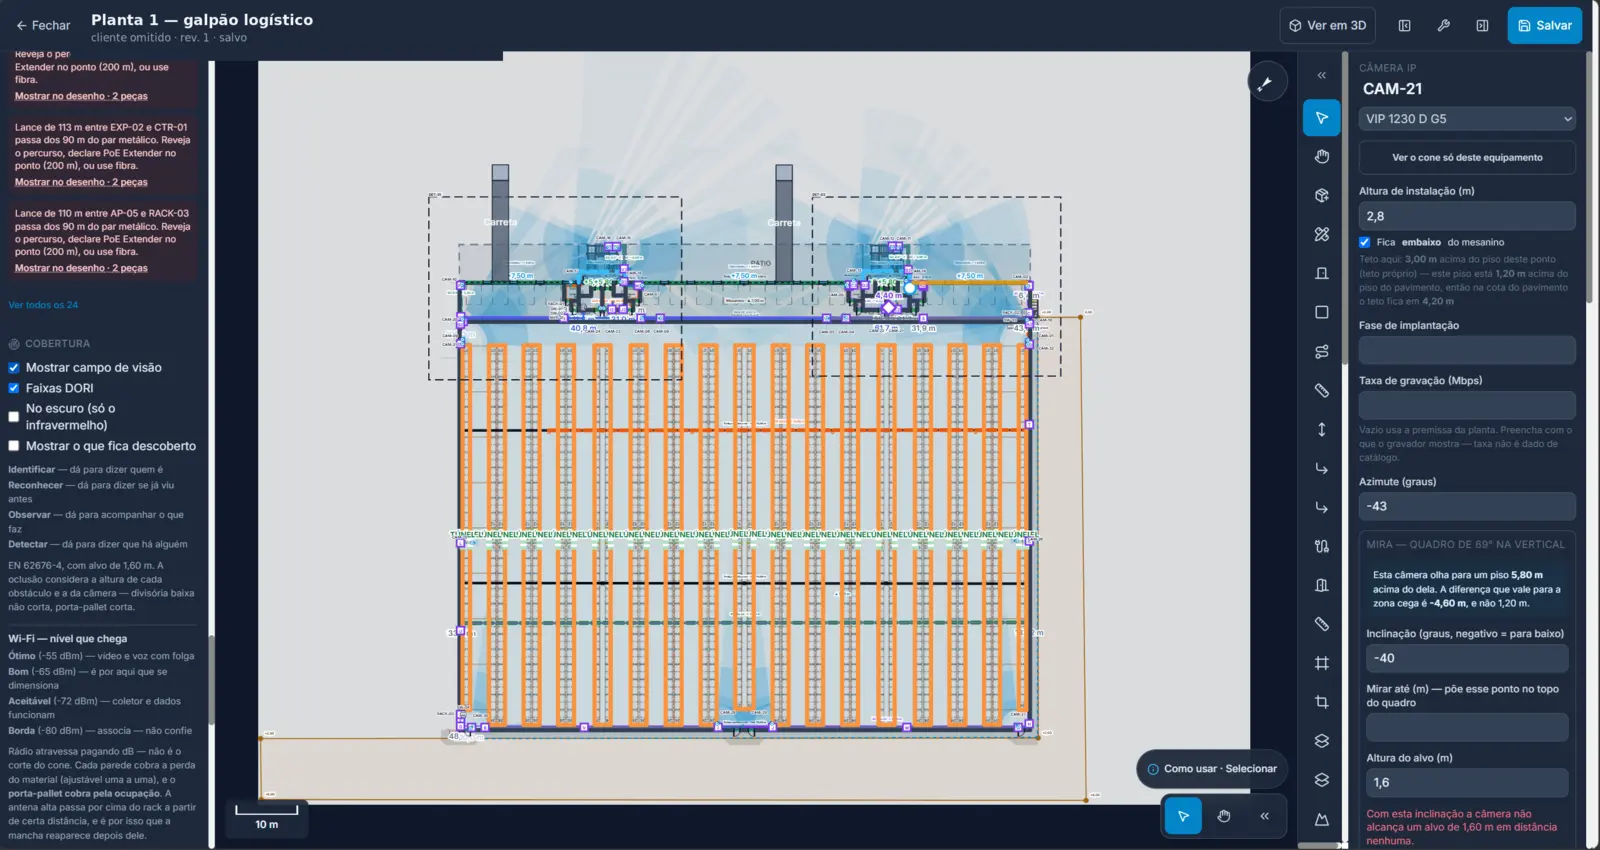This screenshot has width=1600, height=850.
Task: Toggle the grid hash tool
Action: click(x=1321, y=663)
